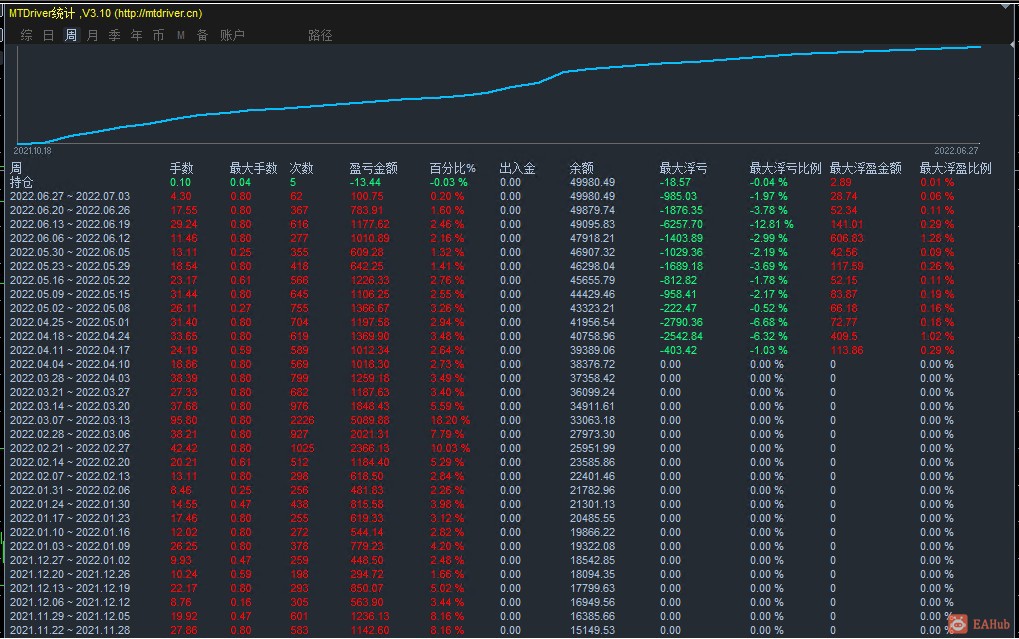Image resolution: width=1019 pixels, height=639 pixels.
Task: Click the 百分比% column header
Action: pyautogui.click(x=452, y=168)
